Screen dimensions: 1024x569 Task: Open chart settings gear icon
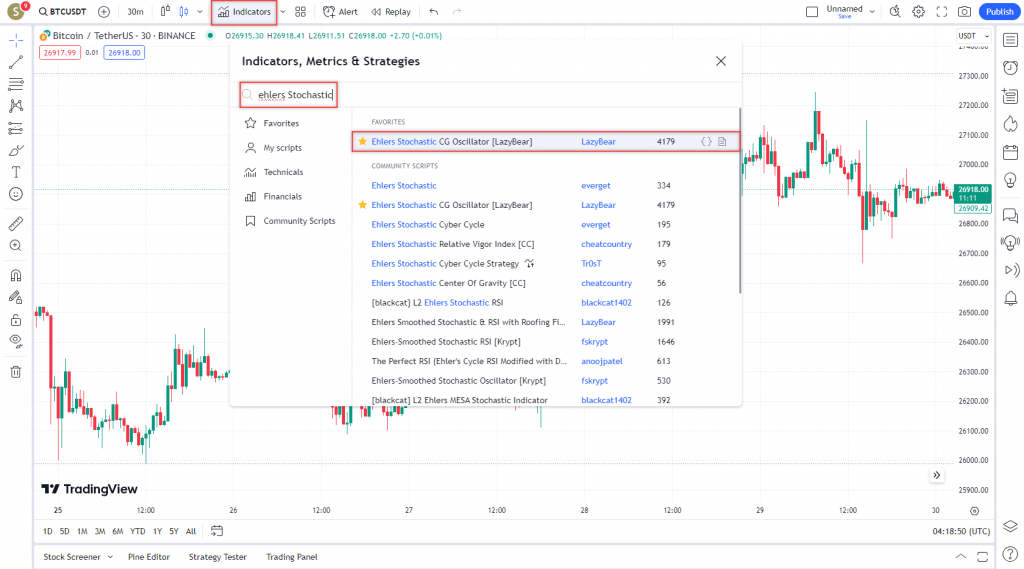point(918,12)
